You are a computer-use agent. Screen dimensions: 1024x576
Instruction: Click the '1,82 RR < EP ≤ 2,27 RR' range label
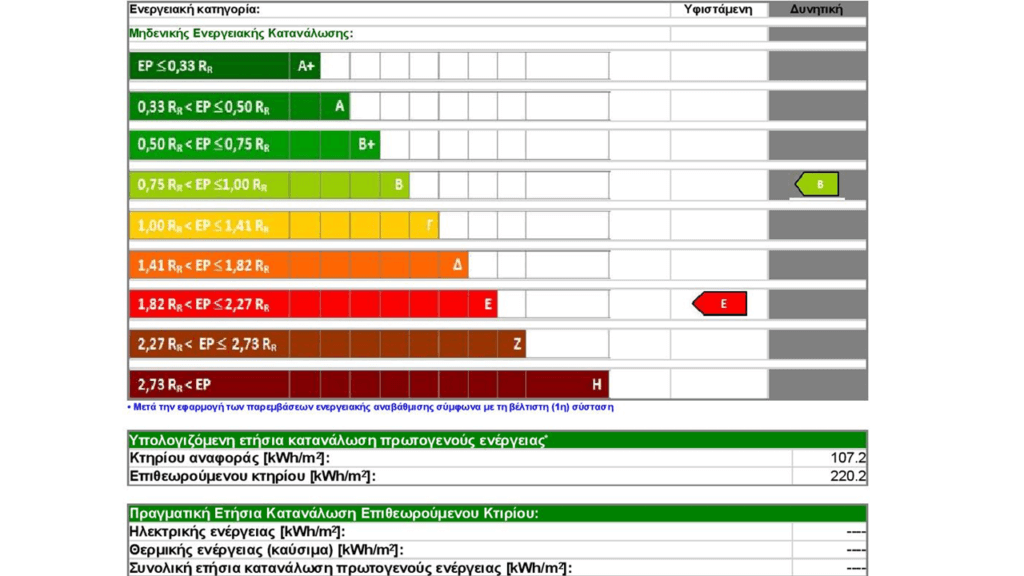[204, 304]
